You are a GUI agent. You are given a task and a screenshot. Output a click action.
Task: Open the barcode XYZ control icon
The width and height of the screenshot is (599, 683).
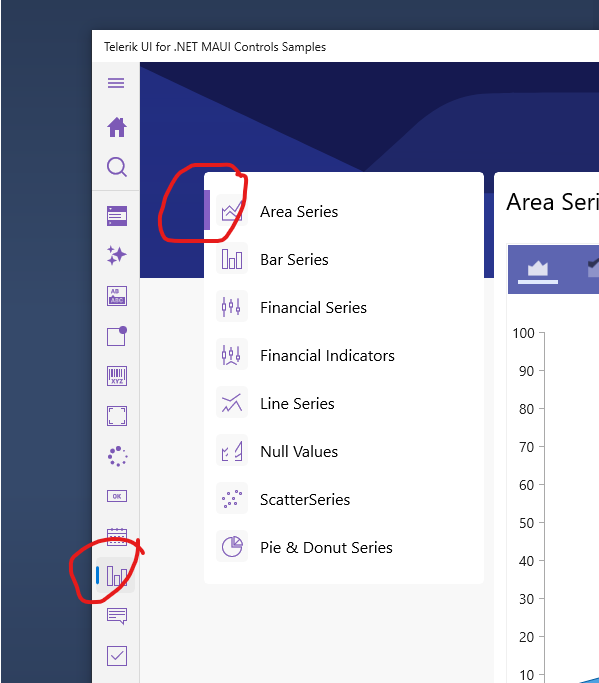(x=117, y=376)
